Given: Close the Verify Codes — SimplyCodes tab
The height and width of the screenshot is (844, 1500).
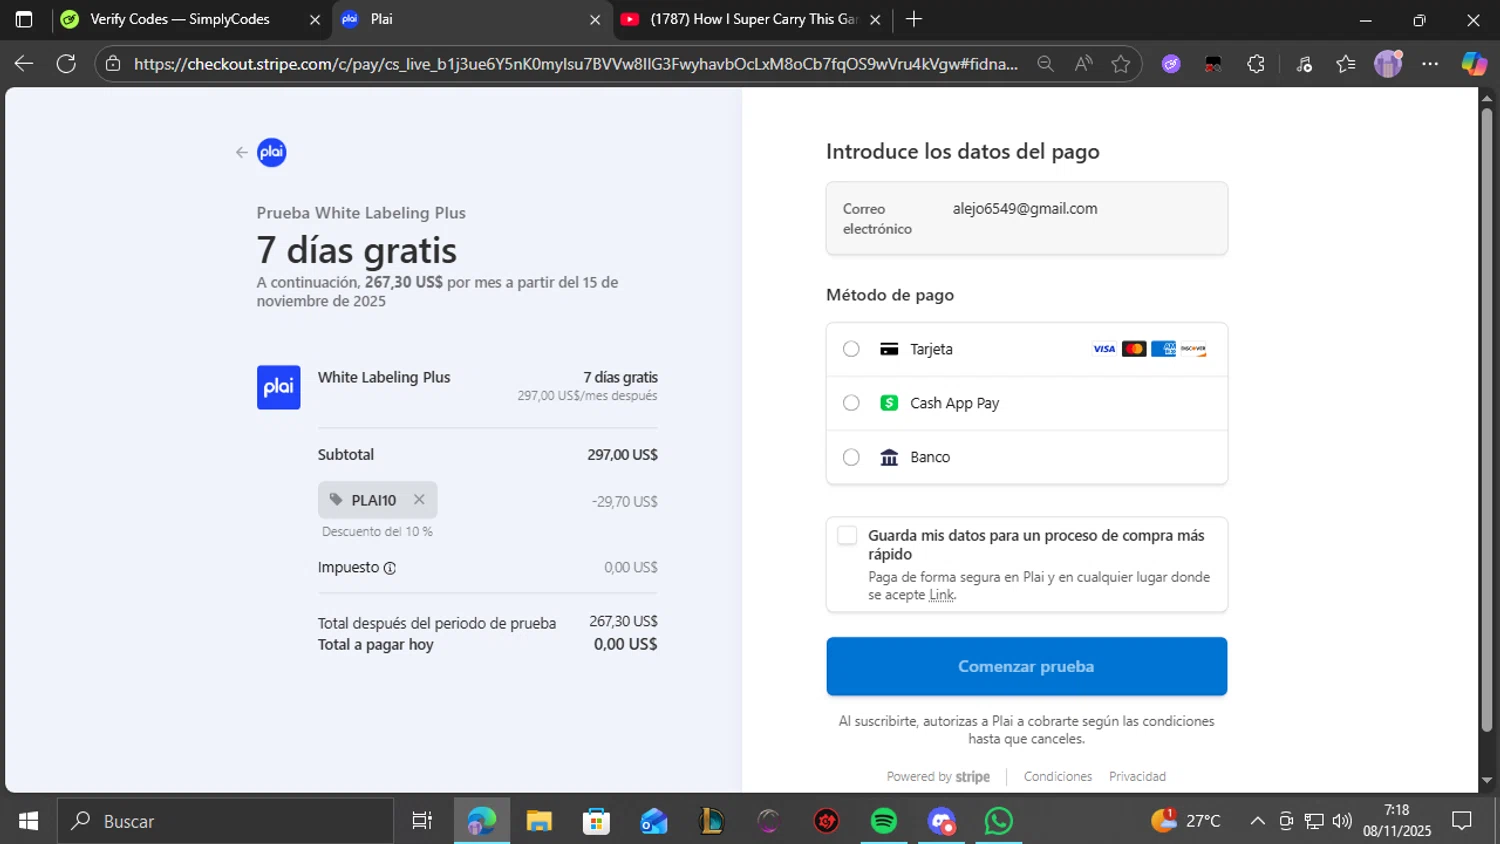Looking at the screenshot, I should pyautogui.click(x=314, y=19).
